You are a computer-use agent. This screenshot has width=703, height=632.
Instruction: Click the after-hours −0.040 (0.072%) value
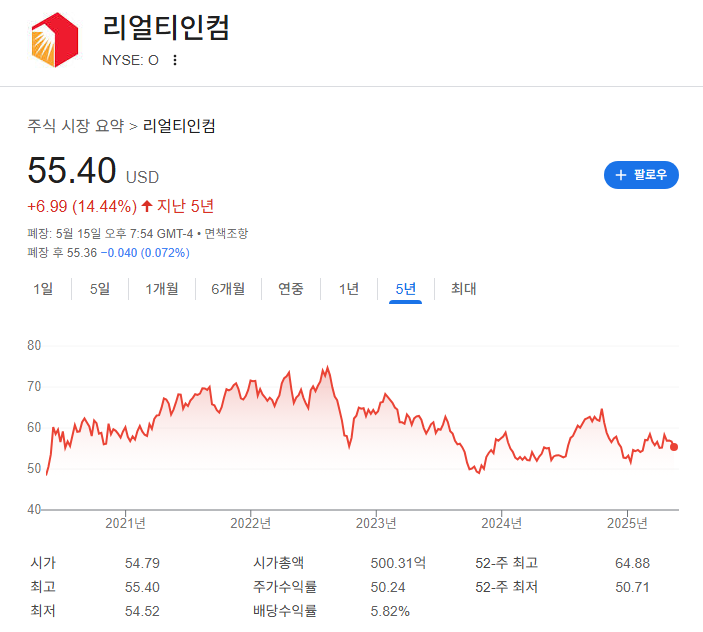point(145,253)
